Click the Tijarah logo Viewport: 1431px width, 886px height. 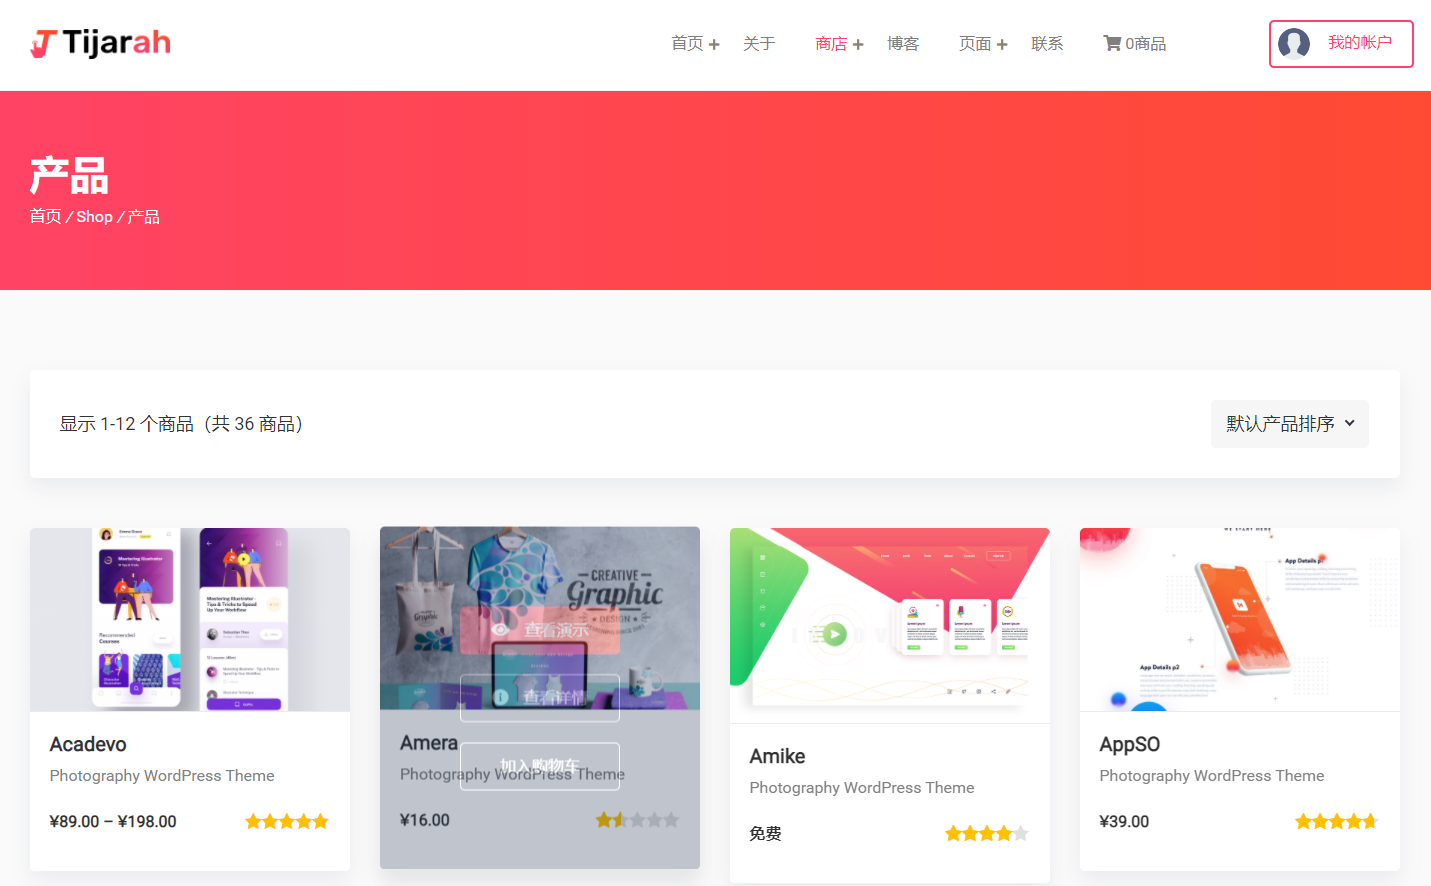[x=100, y=44]
